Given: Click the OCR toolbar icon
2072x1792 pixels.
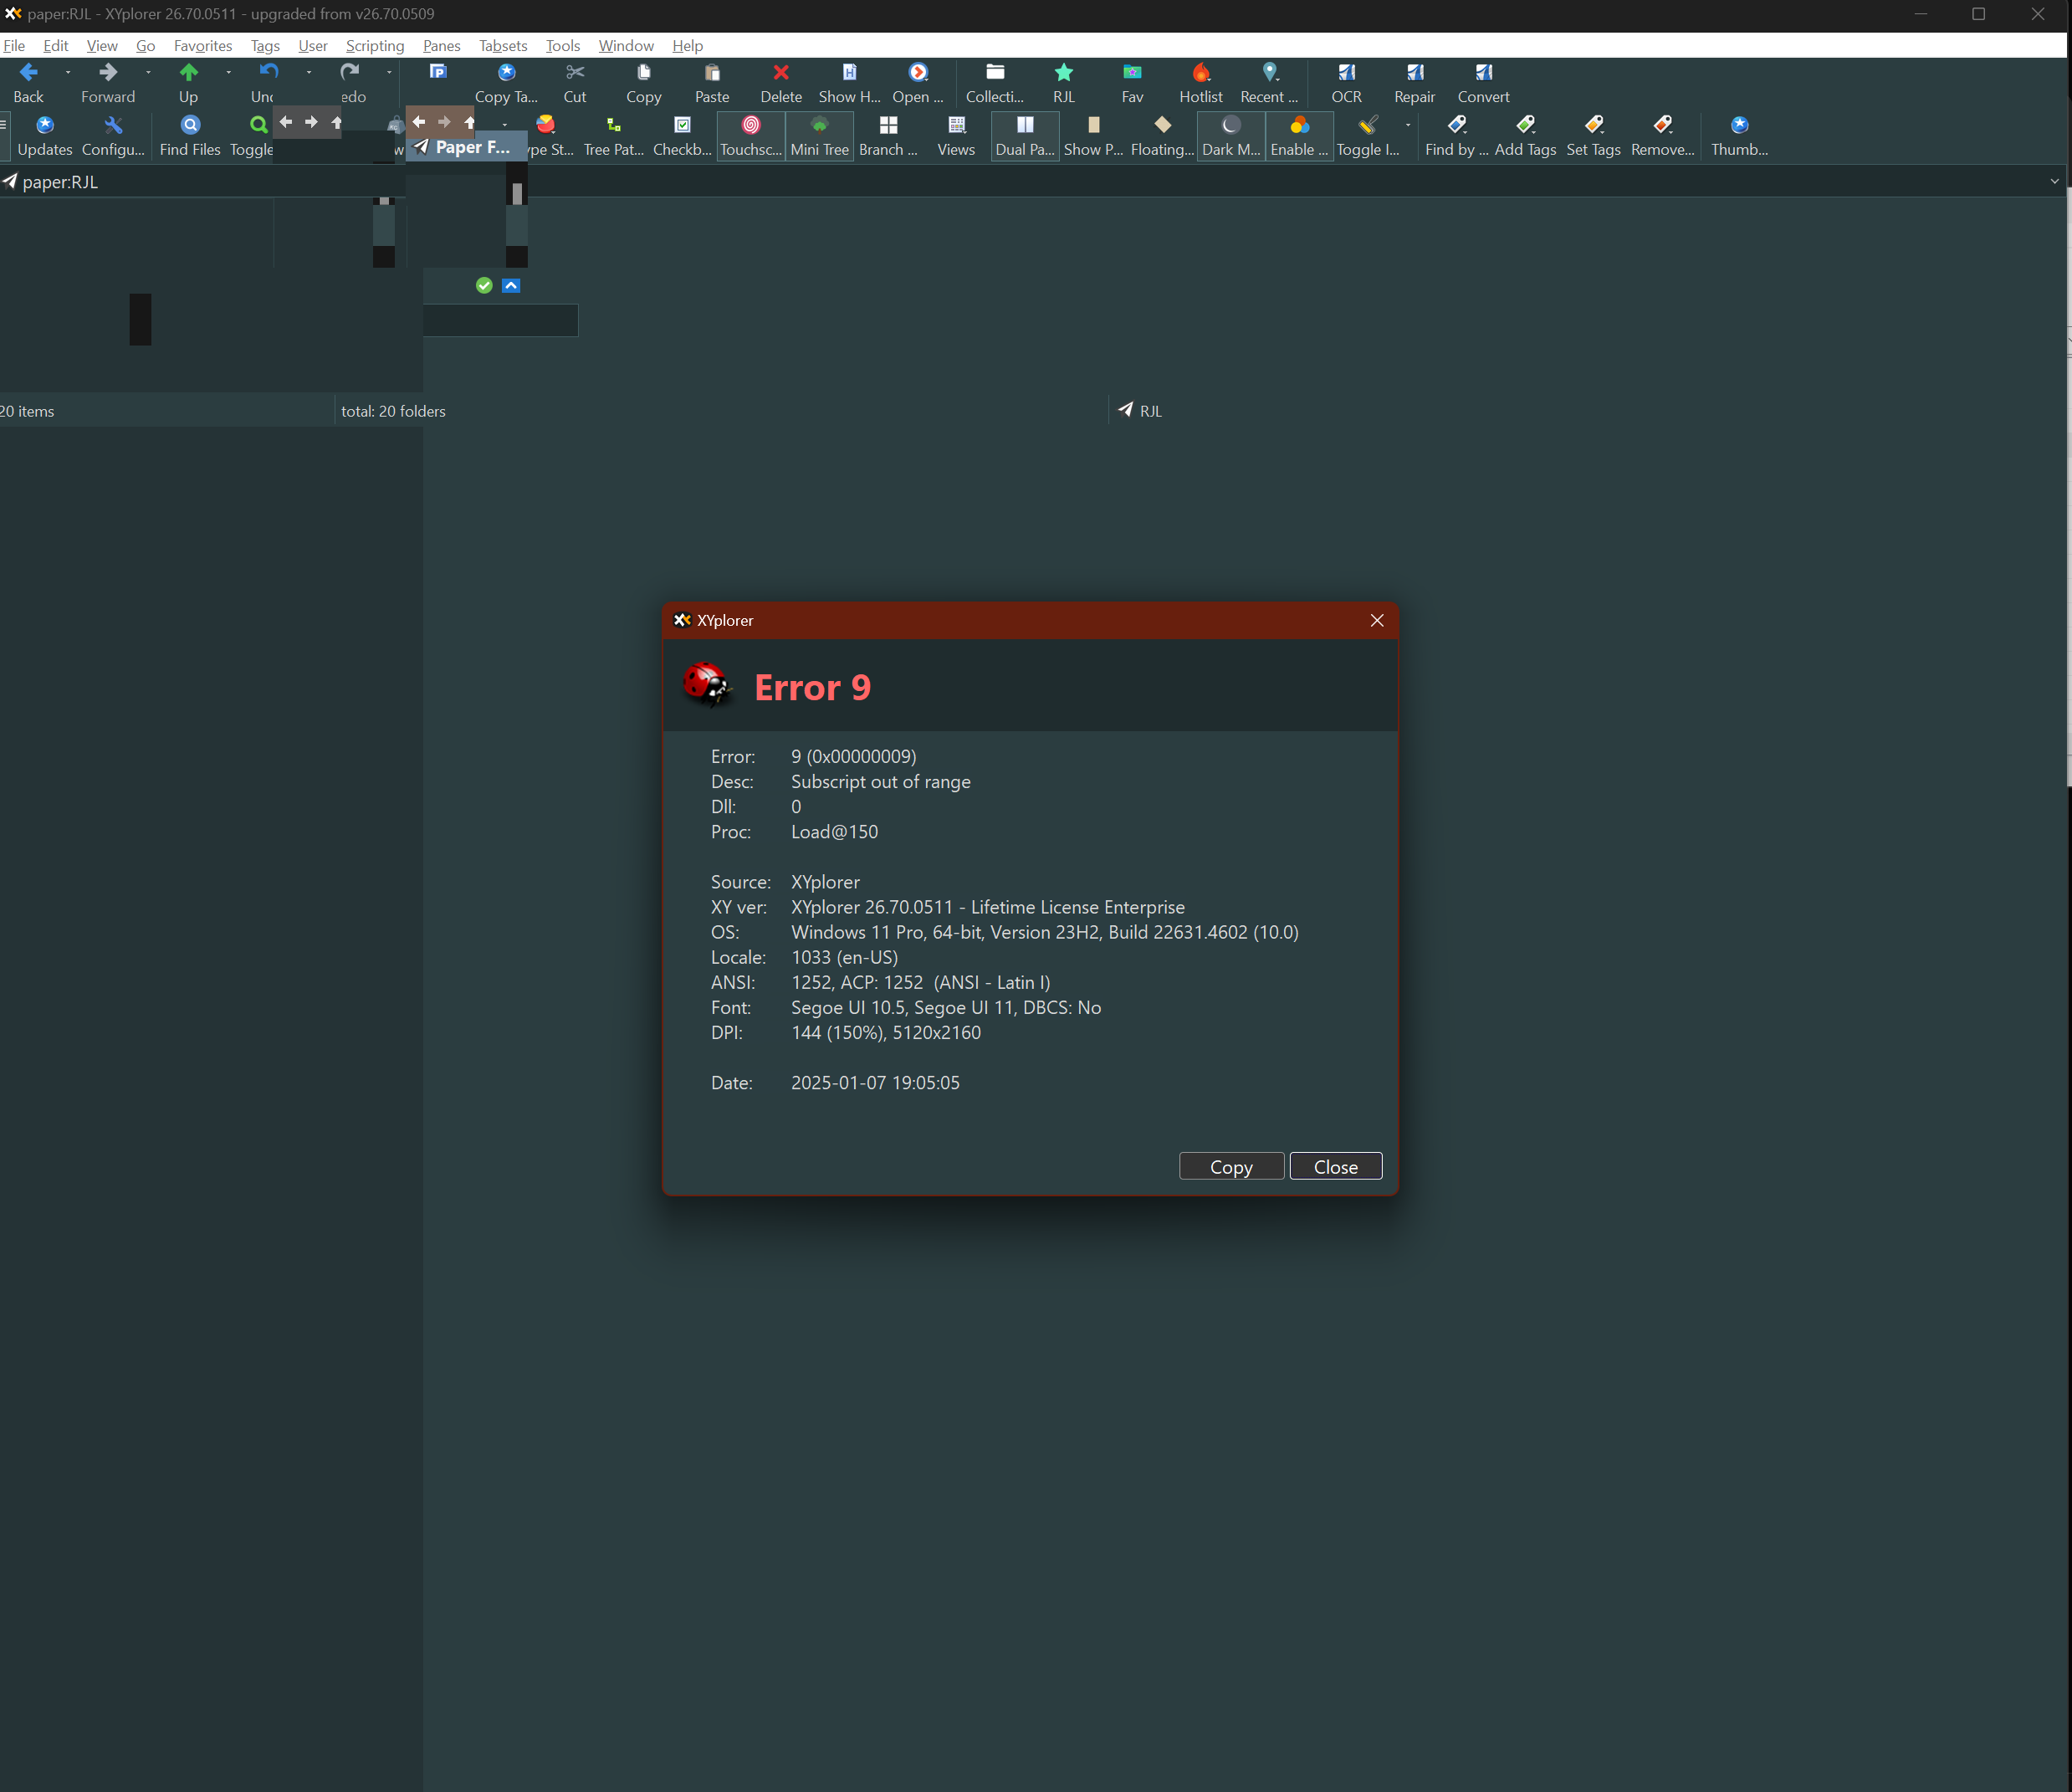Looking at the screenshot, I should point(1346,73).
